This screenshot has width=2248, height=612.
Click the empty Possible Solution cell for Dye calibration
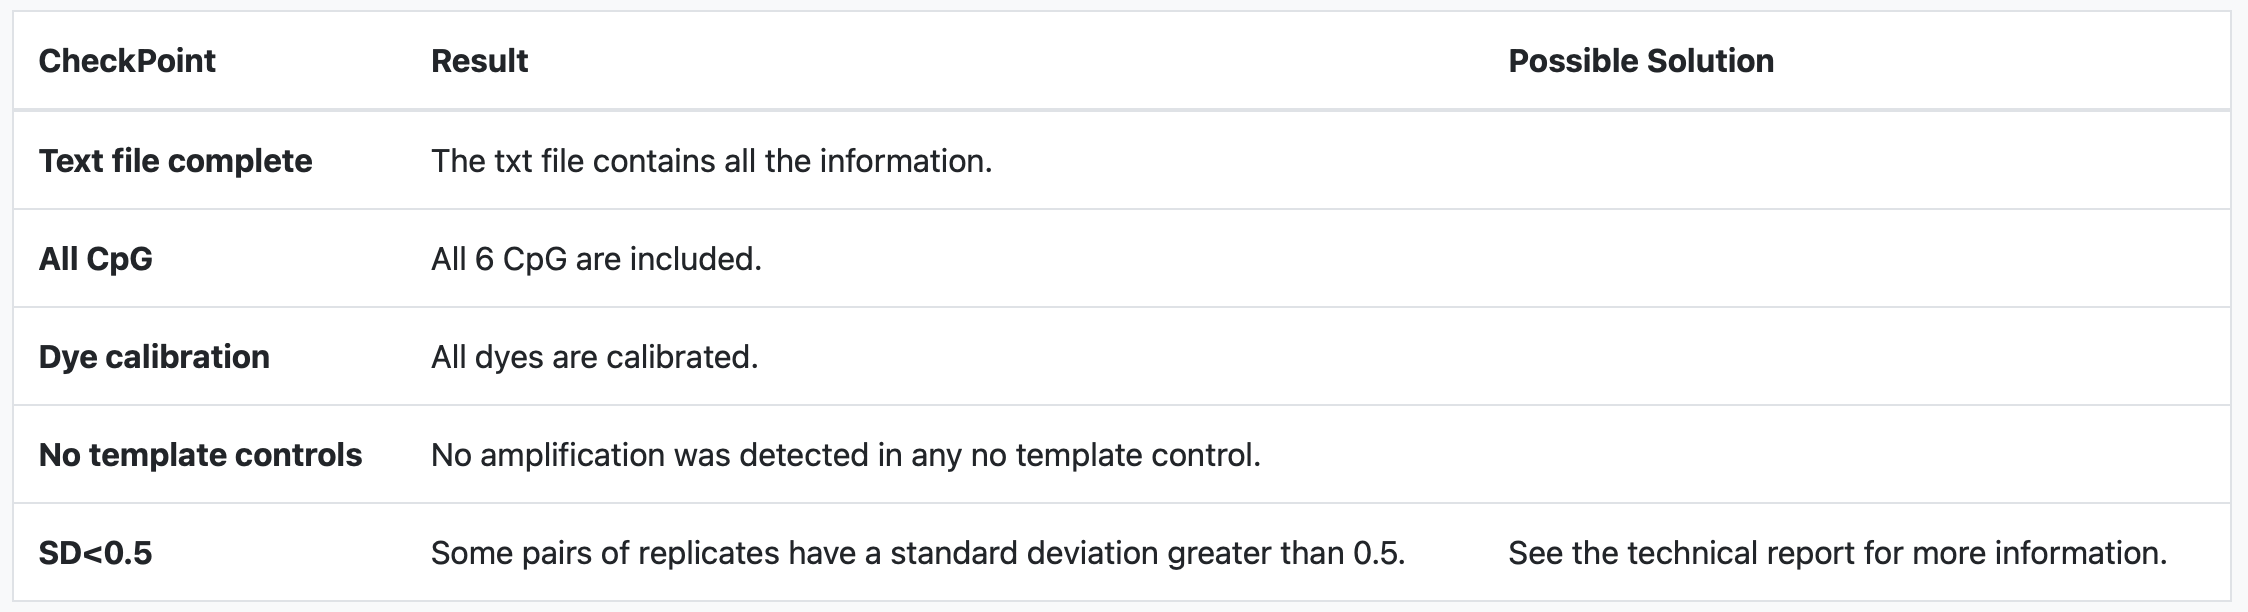(x=1860, y=357)
